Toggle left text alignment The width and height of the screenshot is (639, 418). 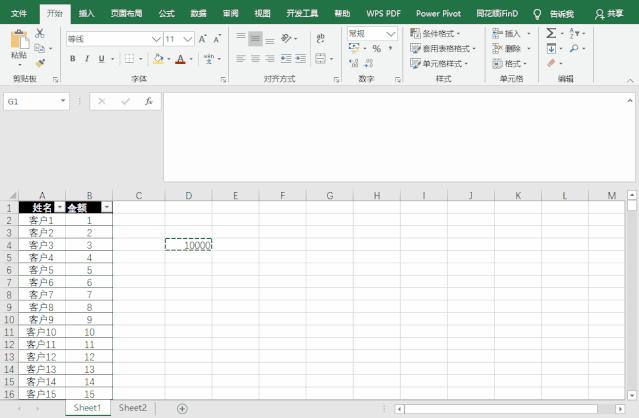point(241,59)
